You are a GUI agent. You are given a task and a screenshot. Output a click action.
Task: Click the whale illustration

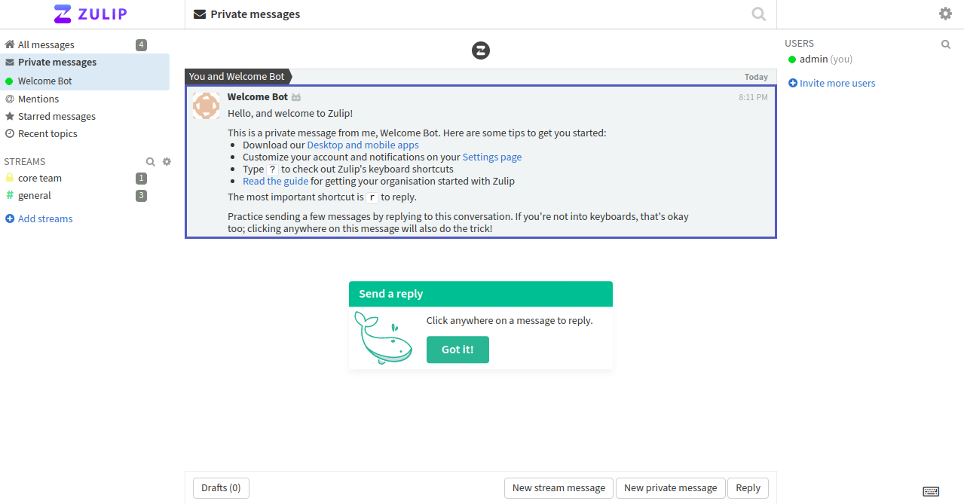click(384, 338)
